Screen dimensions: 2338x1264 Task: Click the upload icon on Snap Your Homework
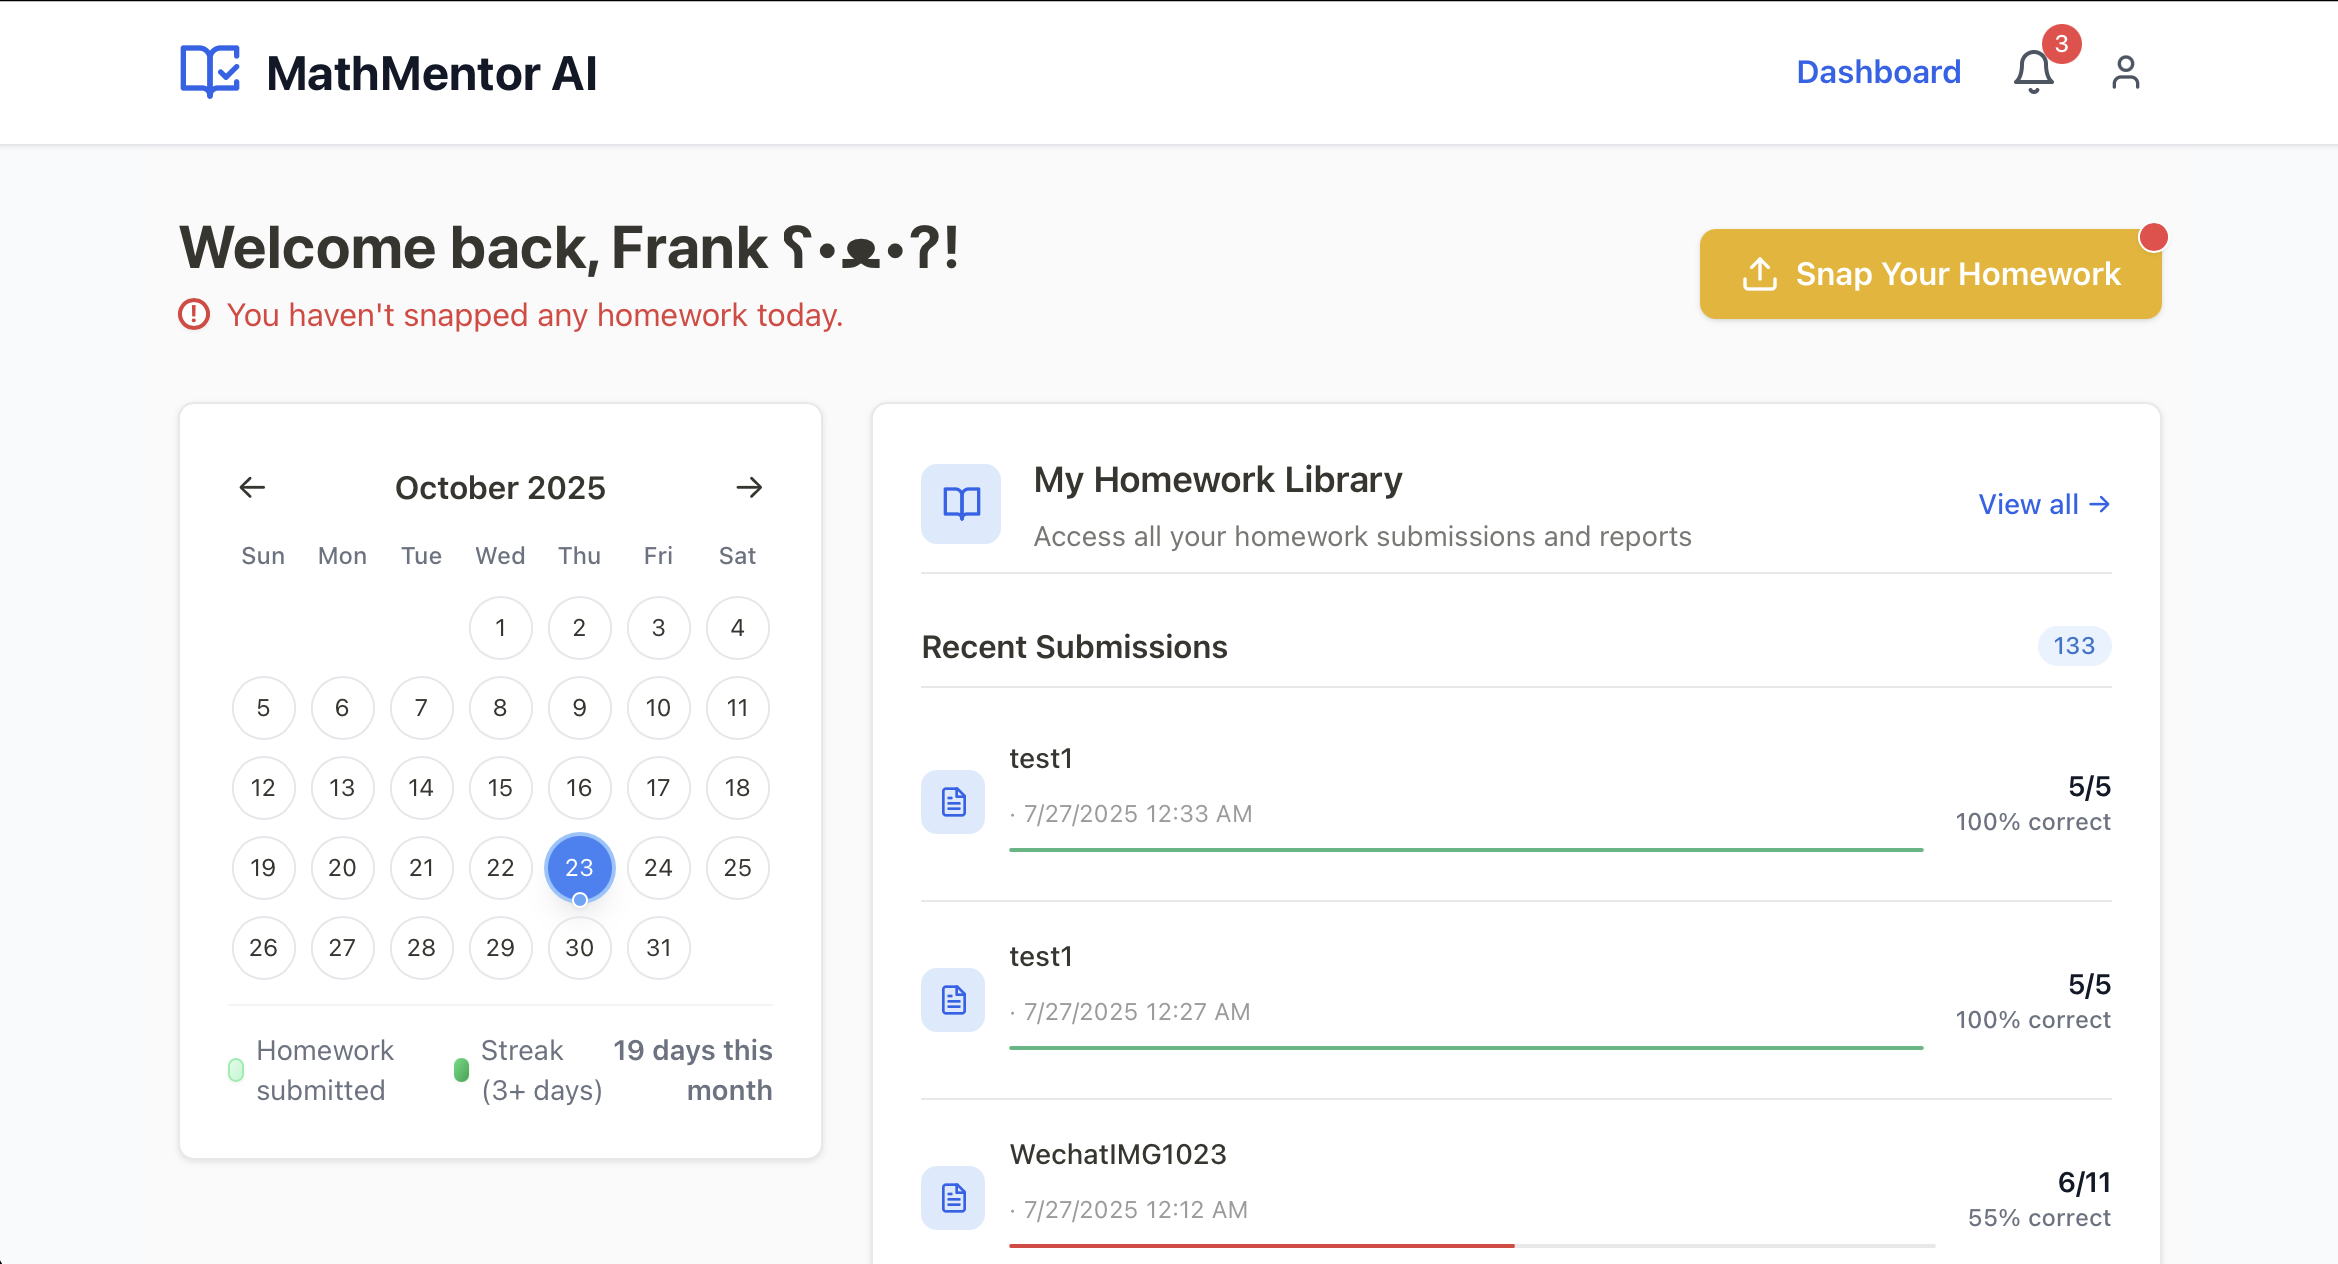tap(1760, 273)
